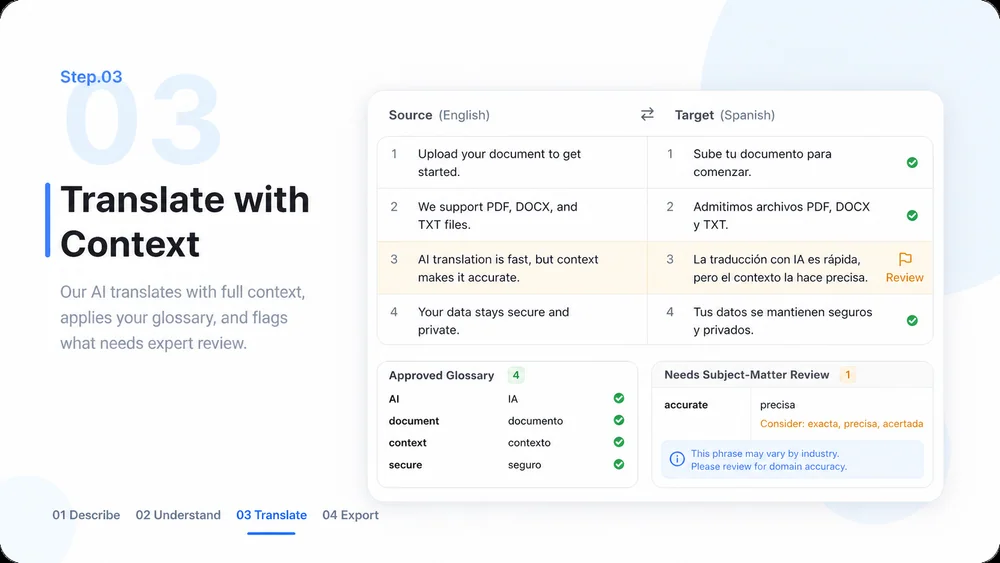Click the suggestion 'Consider: exacta, precisa, acertada'
The image size is (1000, 563).
tap(841, 423)
